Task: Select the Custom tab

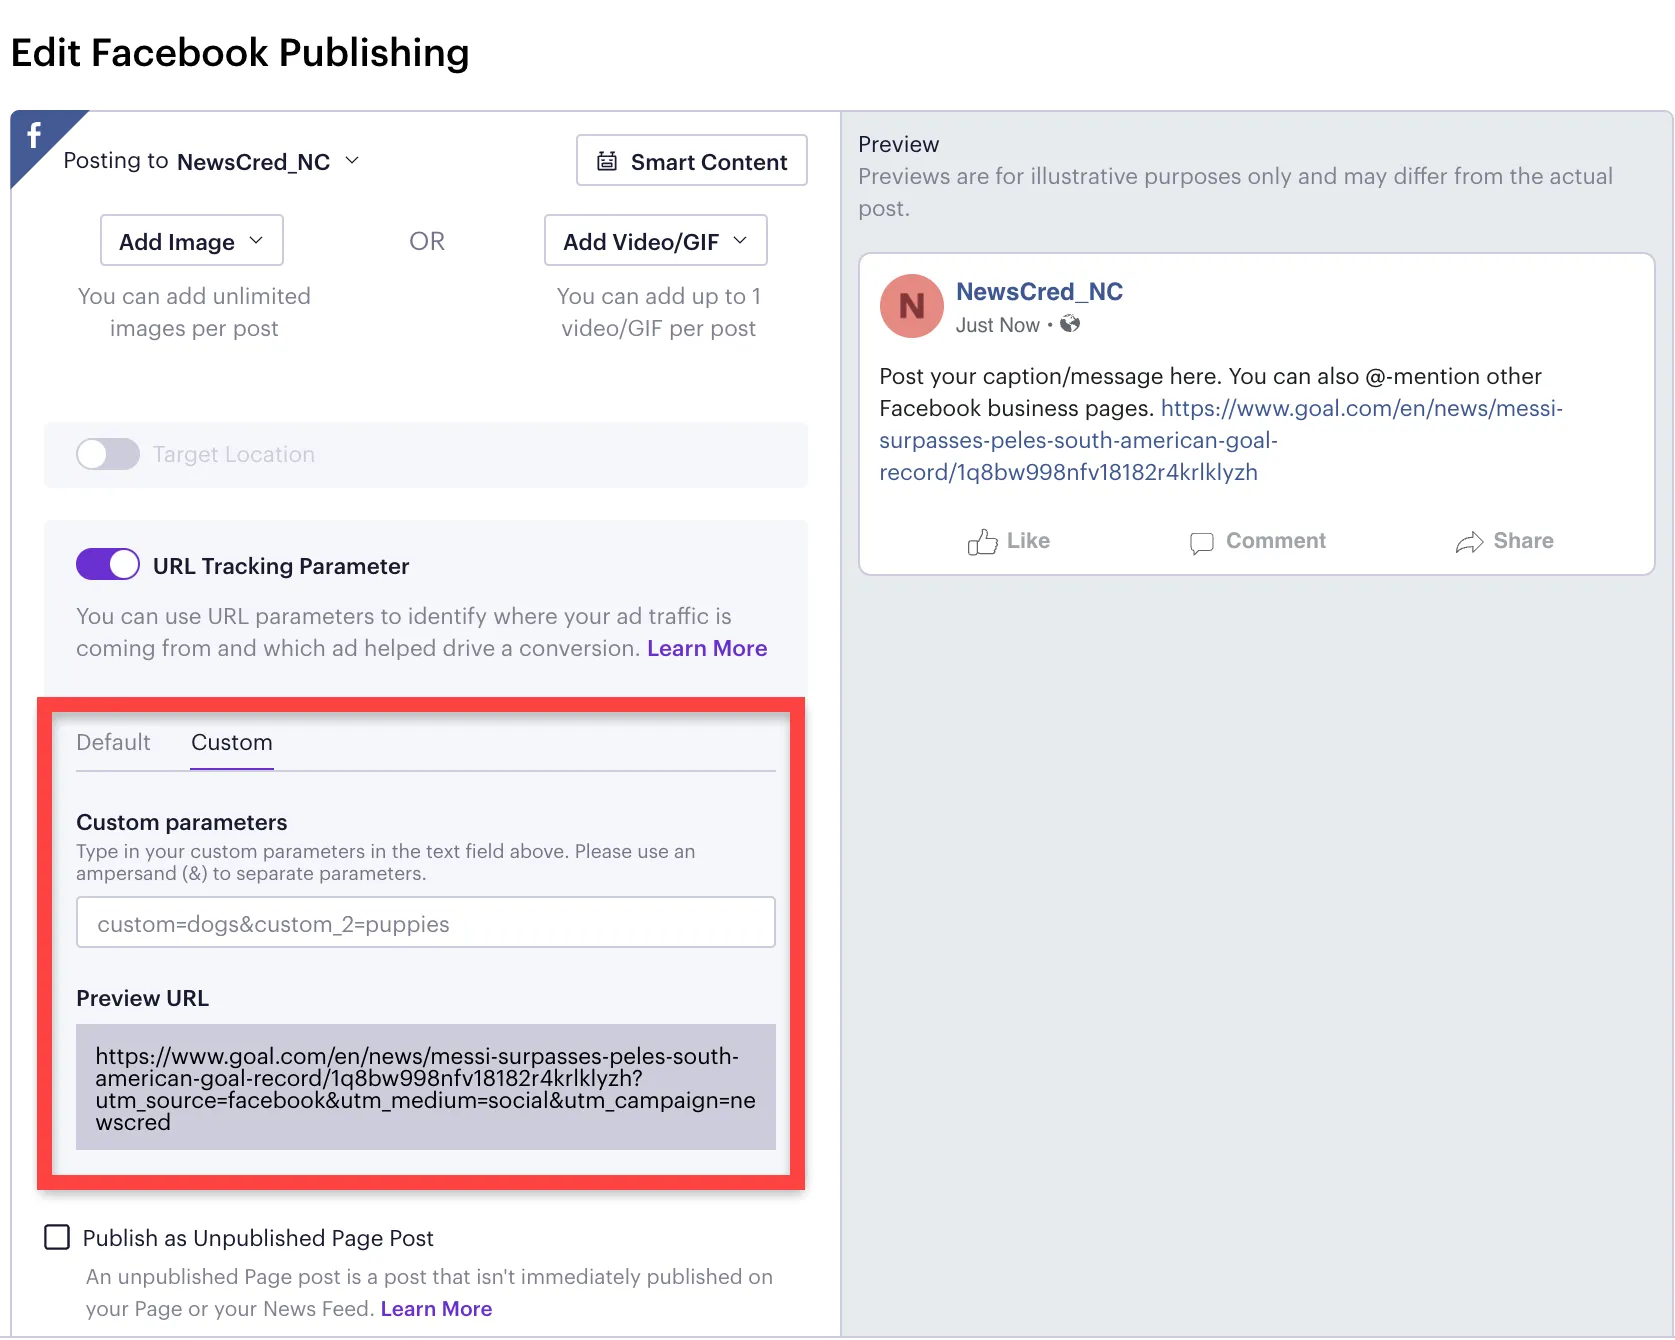Action: coord(232,742)
